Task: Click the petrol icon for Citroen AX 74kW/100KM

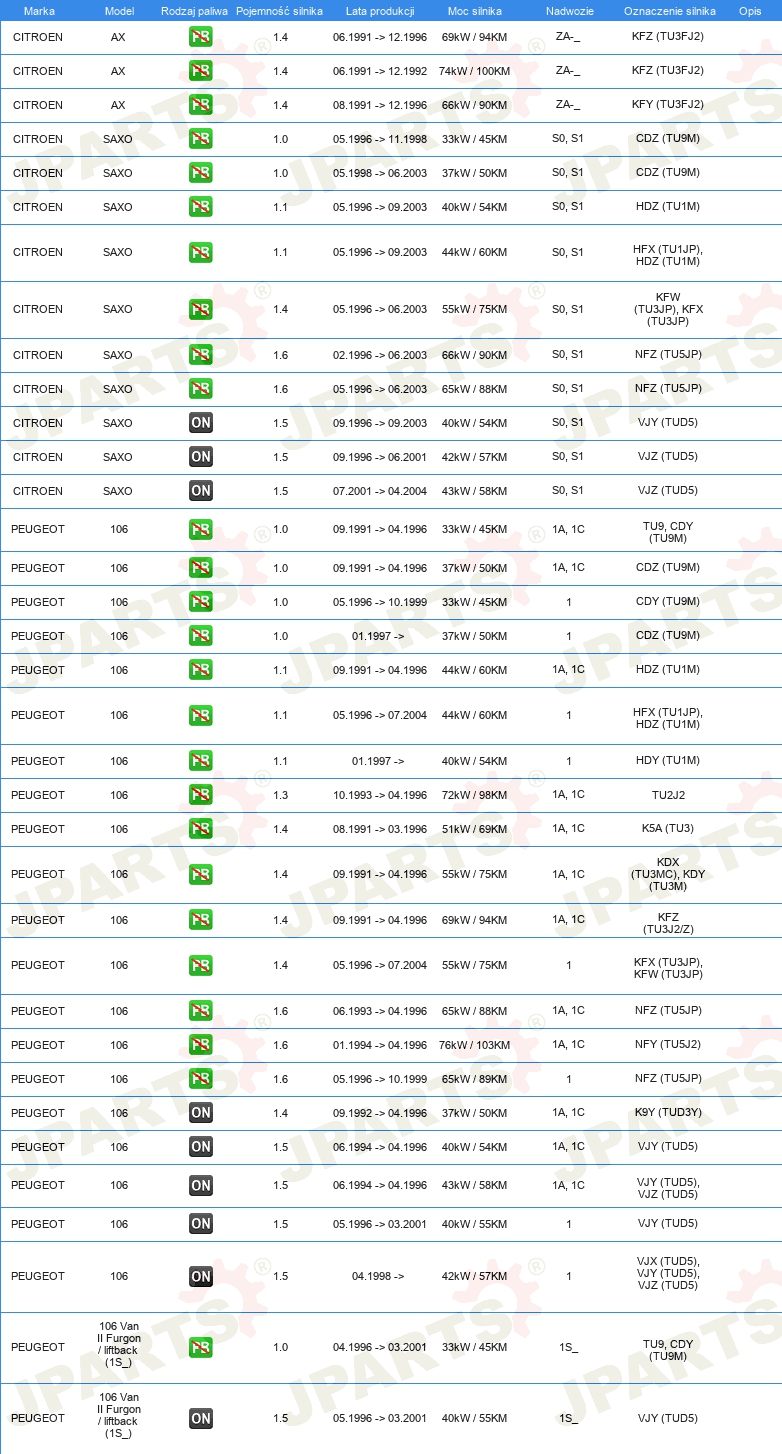Action: click(x=201, y=72)
